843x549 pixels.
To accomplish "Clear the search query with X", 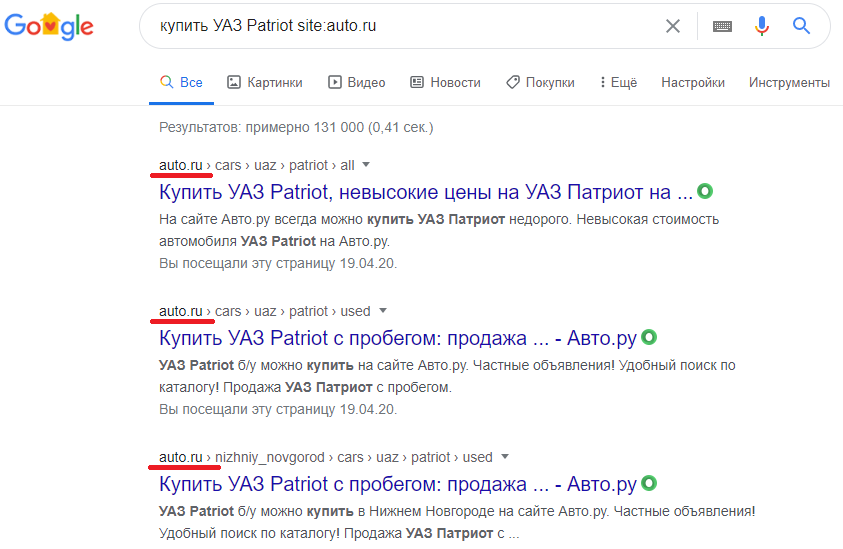I will click(673, 26).
